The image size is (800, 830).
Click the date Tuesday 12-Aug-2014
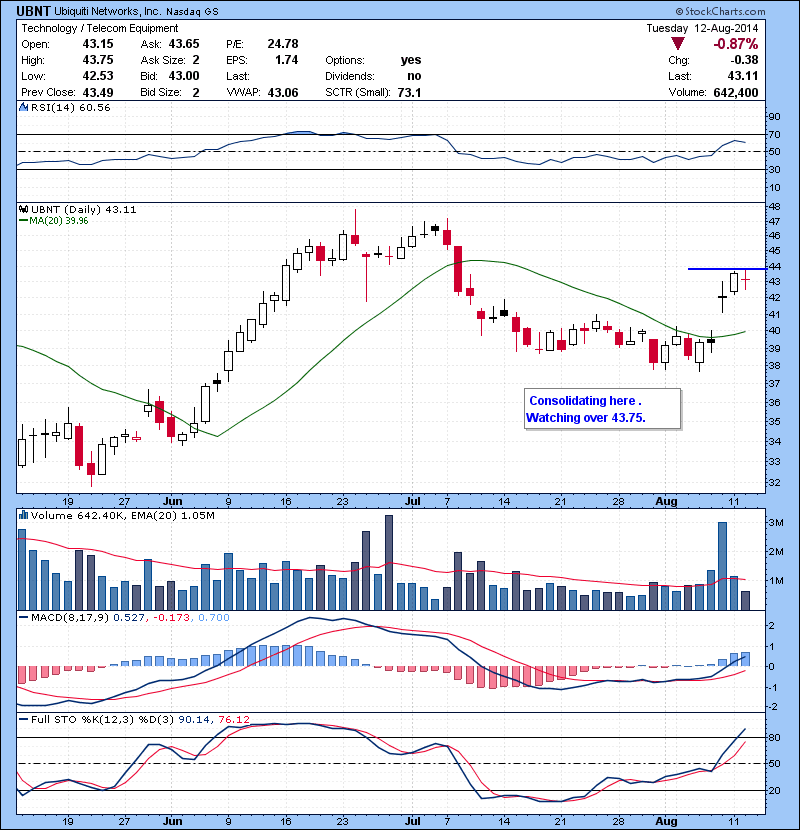[702, 28]
